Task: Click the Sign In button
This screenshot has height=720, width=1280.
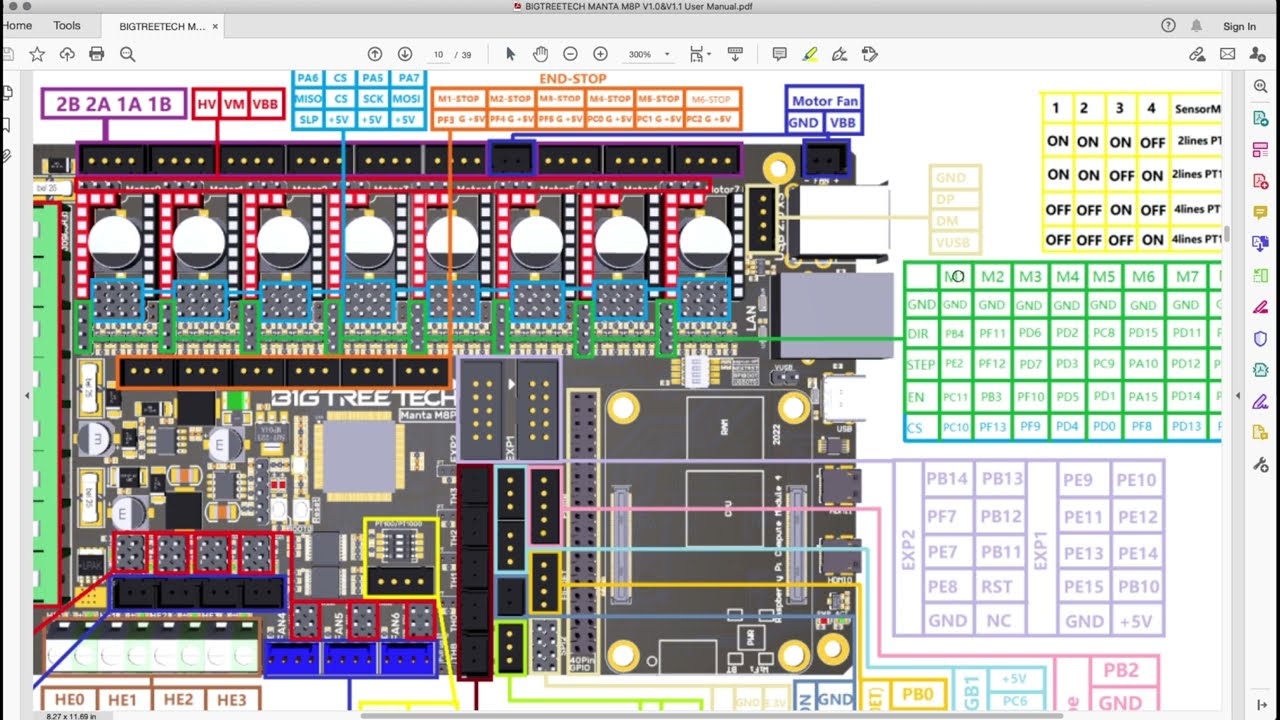Action: (1239, 27)
